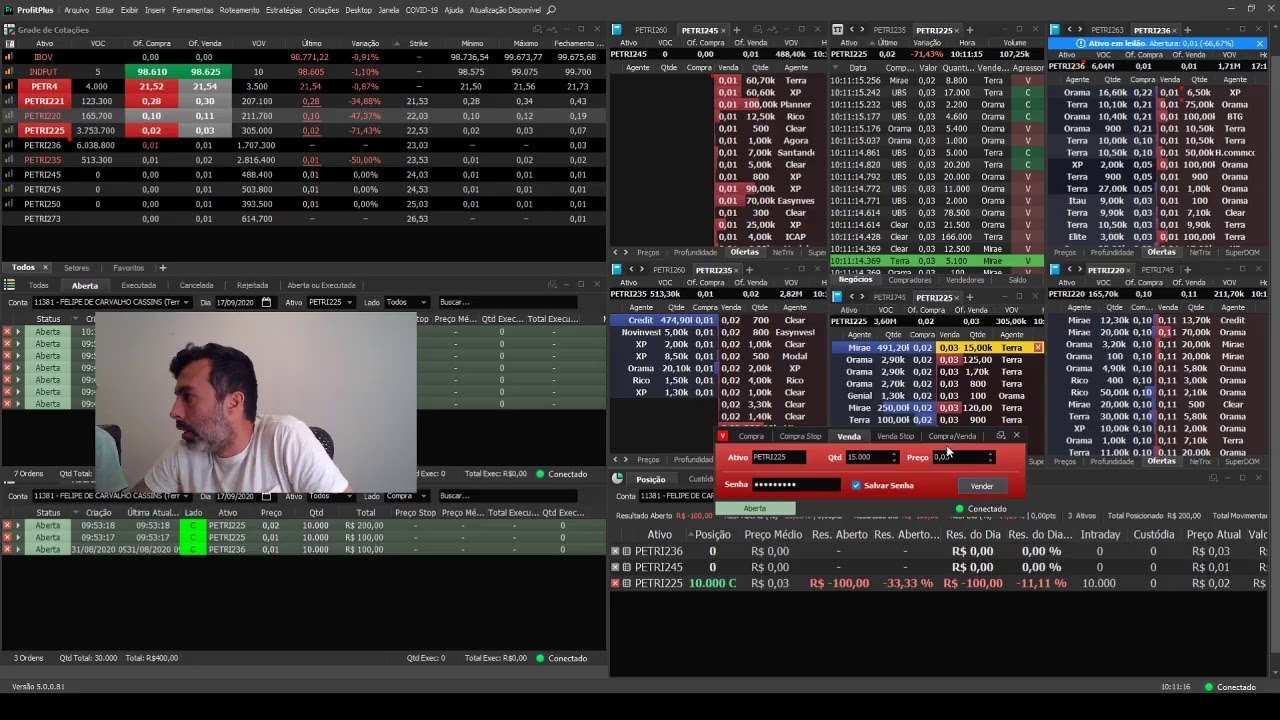Open the Estratégias menu

click(284, 10)
